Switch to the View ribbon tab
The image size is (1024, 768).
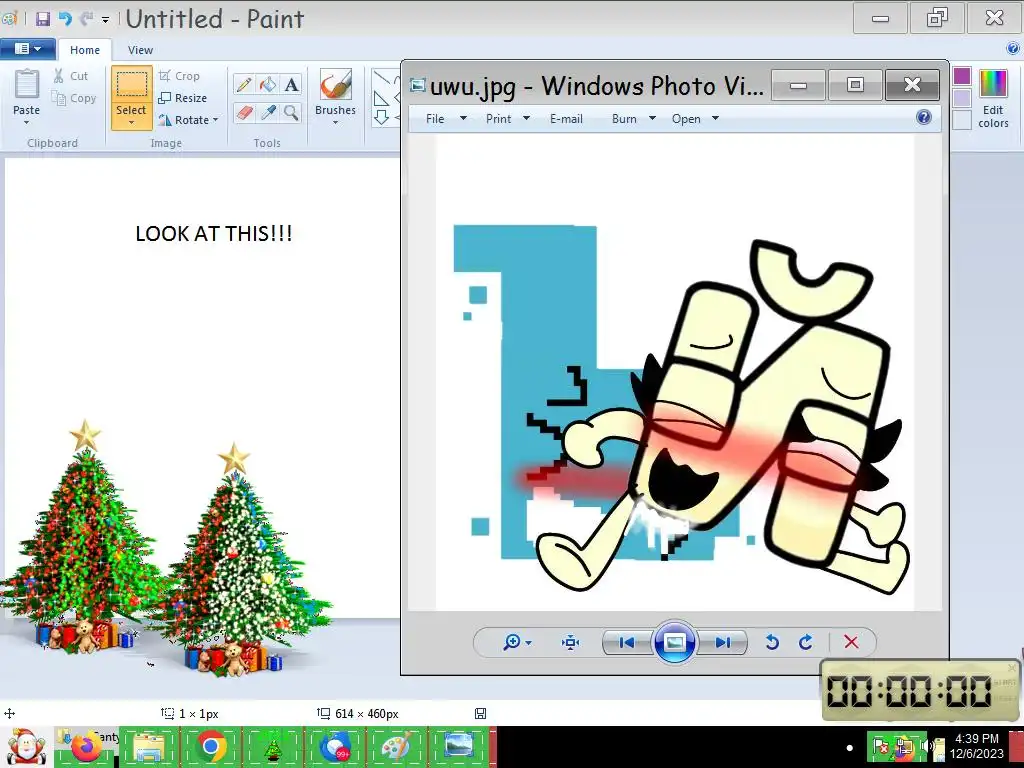[140, 50]
